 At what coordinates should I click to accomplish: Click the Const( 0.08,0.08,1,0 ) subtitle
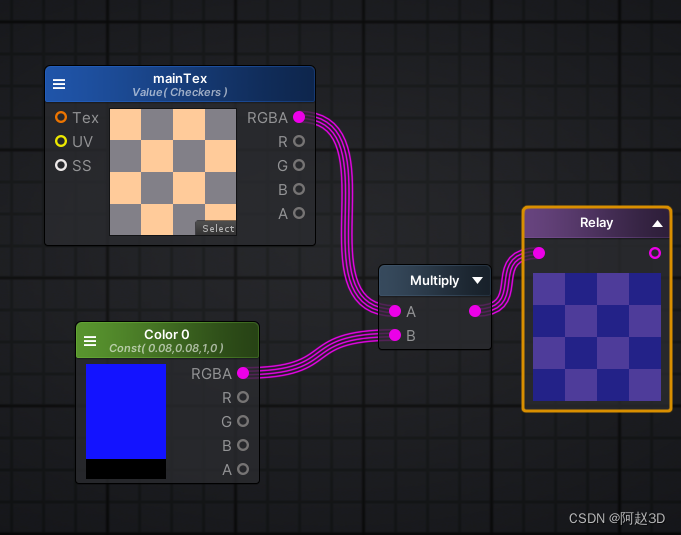tap(166, 348)
